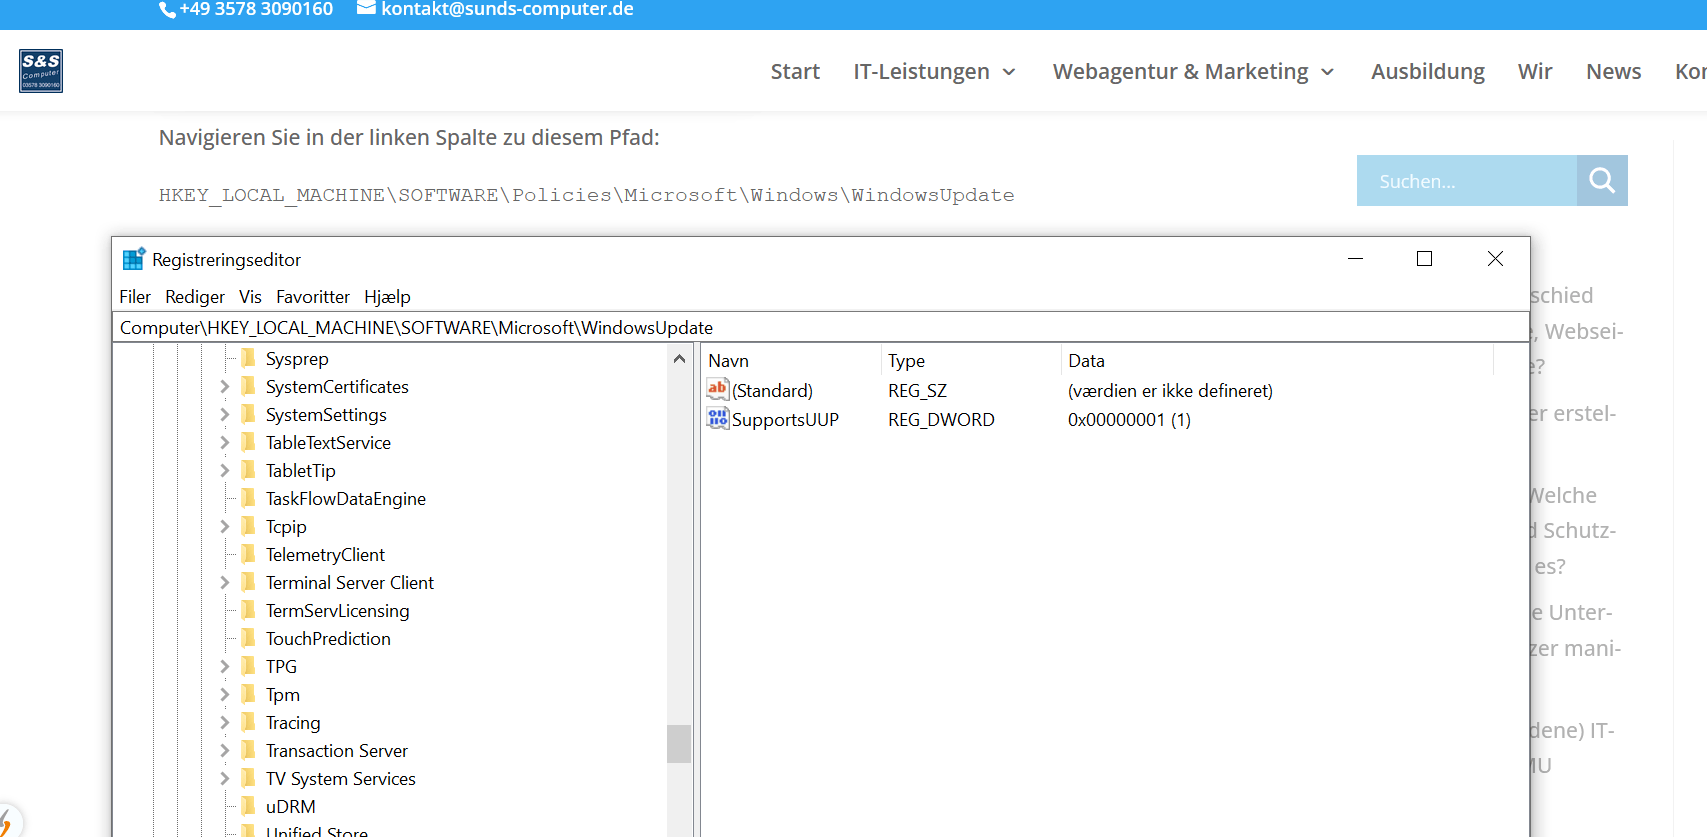Click the Tracing folder icon
This screenshot has width=1707, height=837.
pyautogui.click(x=249, y=722)
